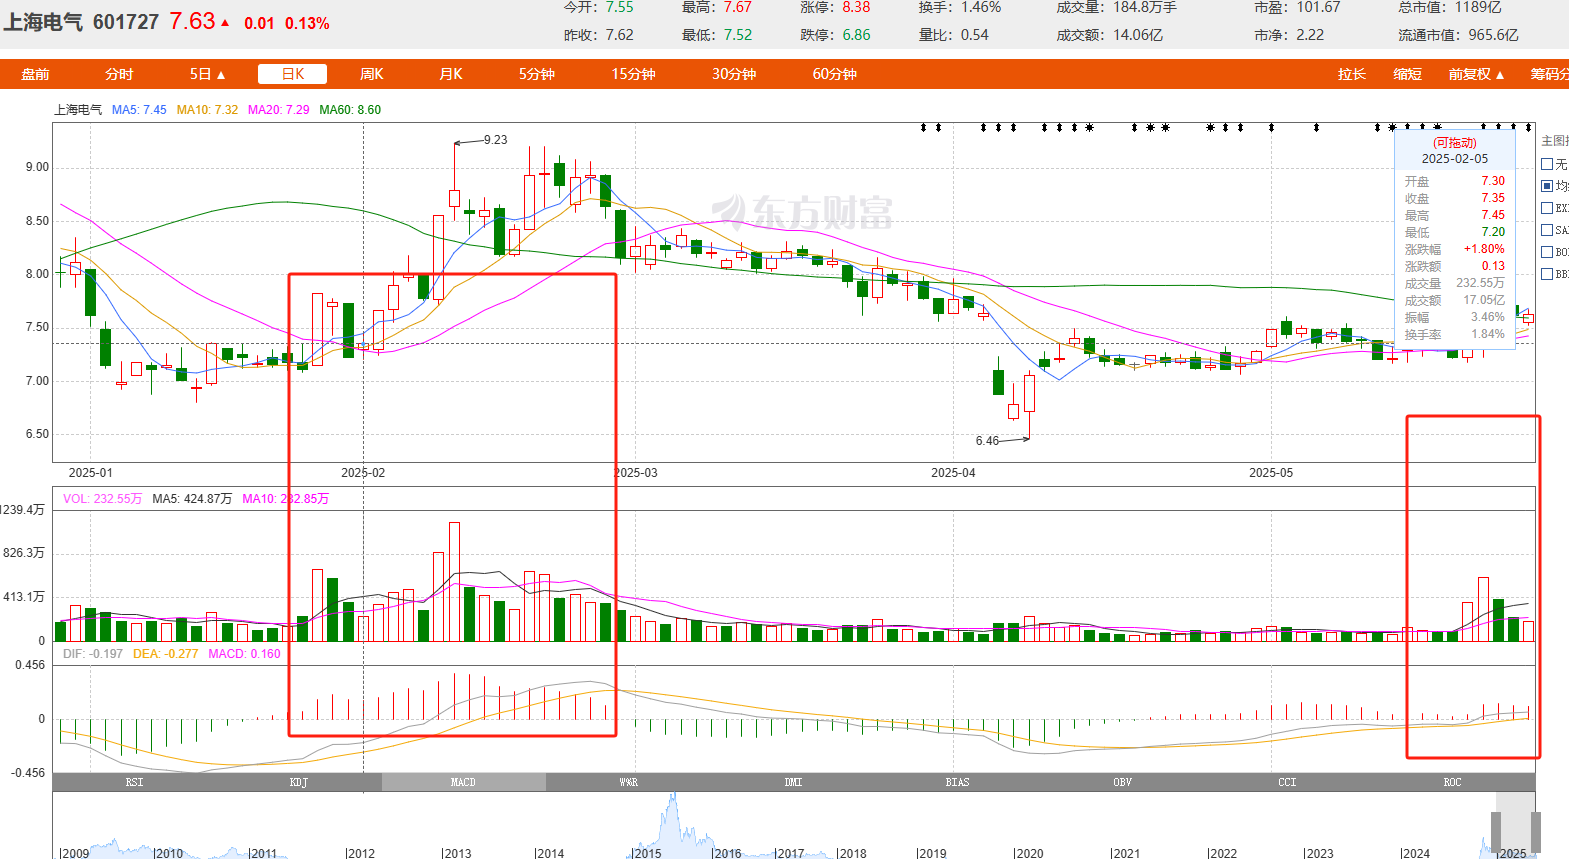Click the 2025-03 date axis label
Viewport: 1569px width, 859px height.
click(x=636, y=473)
